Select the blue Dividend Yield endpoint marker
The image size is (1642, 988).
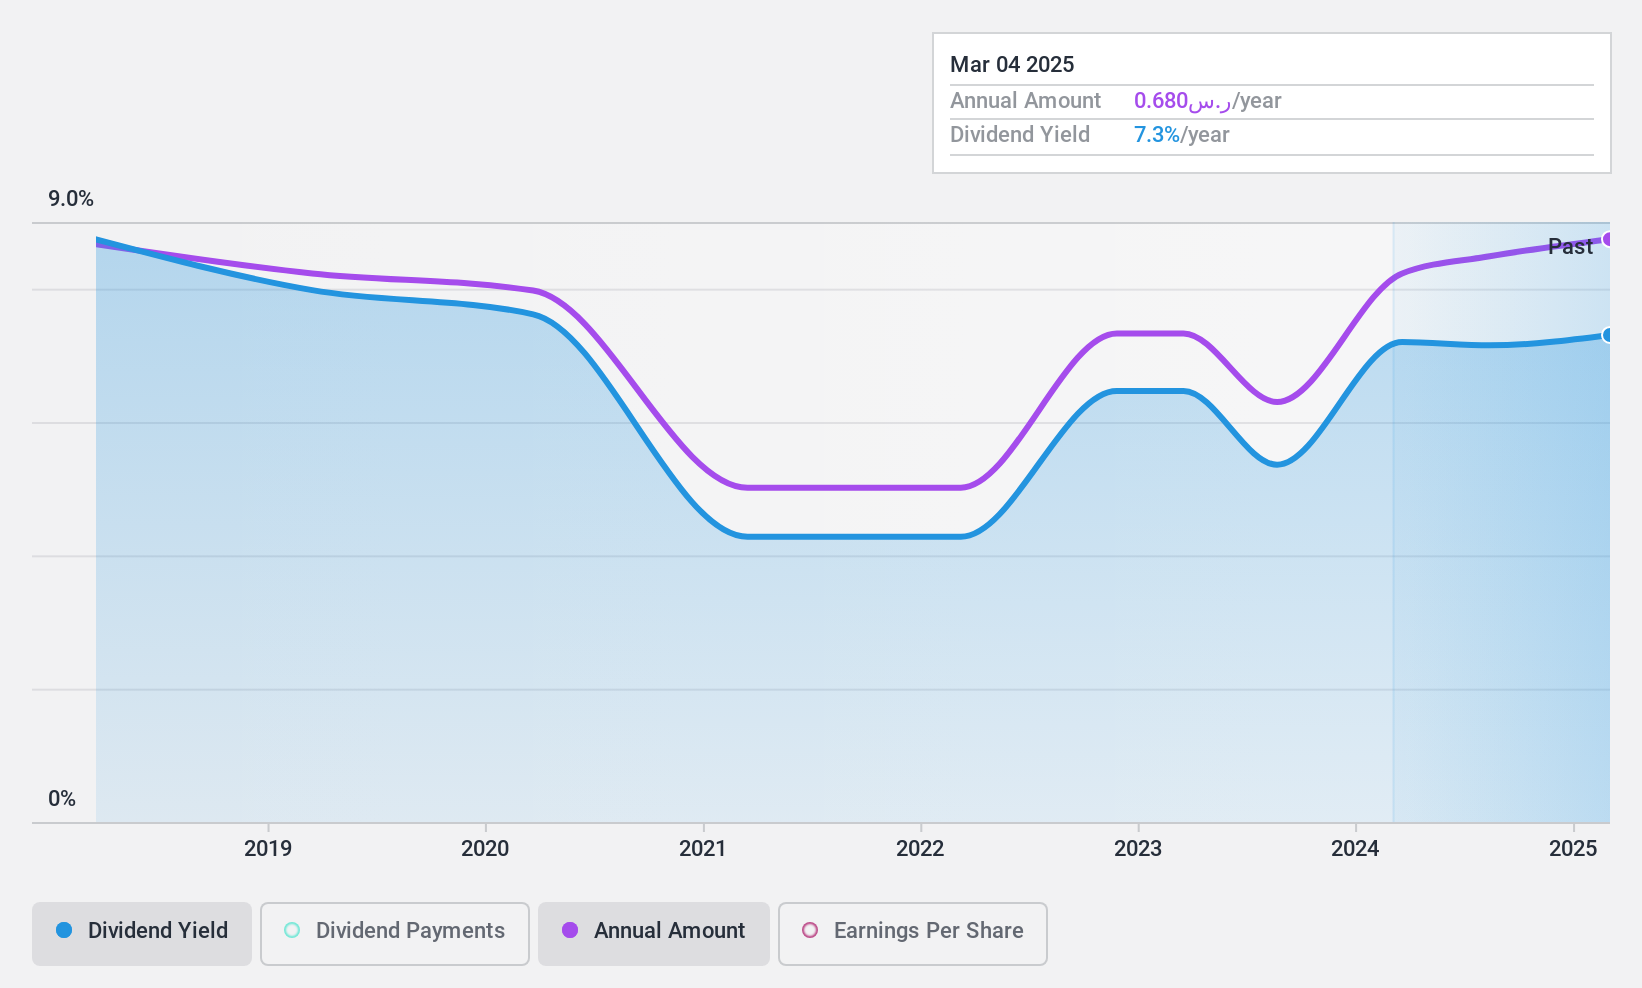tap(1608, 335)
